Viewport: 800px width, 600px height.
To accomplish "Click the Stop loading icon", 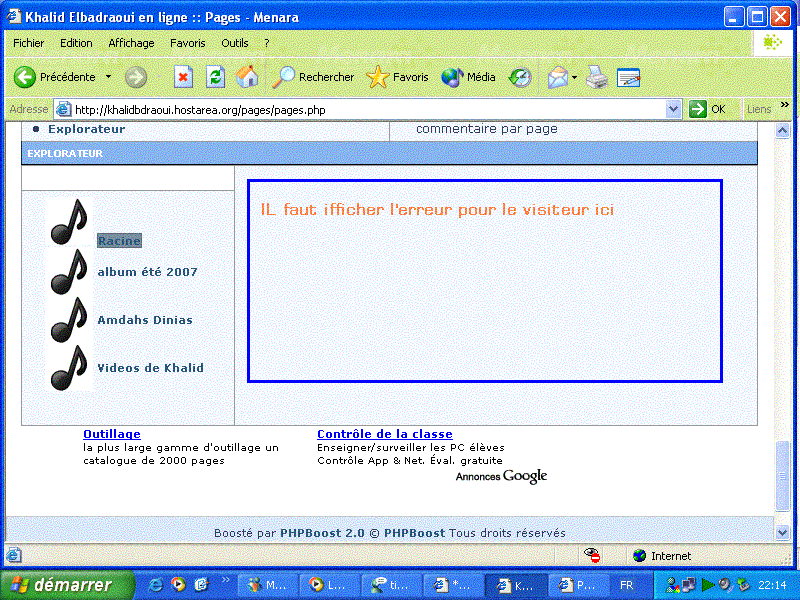I will click(184, 77).
